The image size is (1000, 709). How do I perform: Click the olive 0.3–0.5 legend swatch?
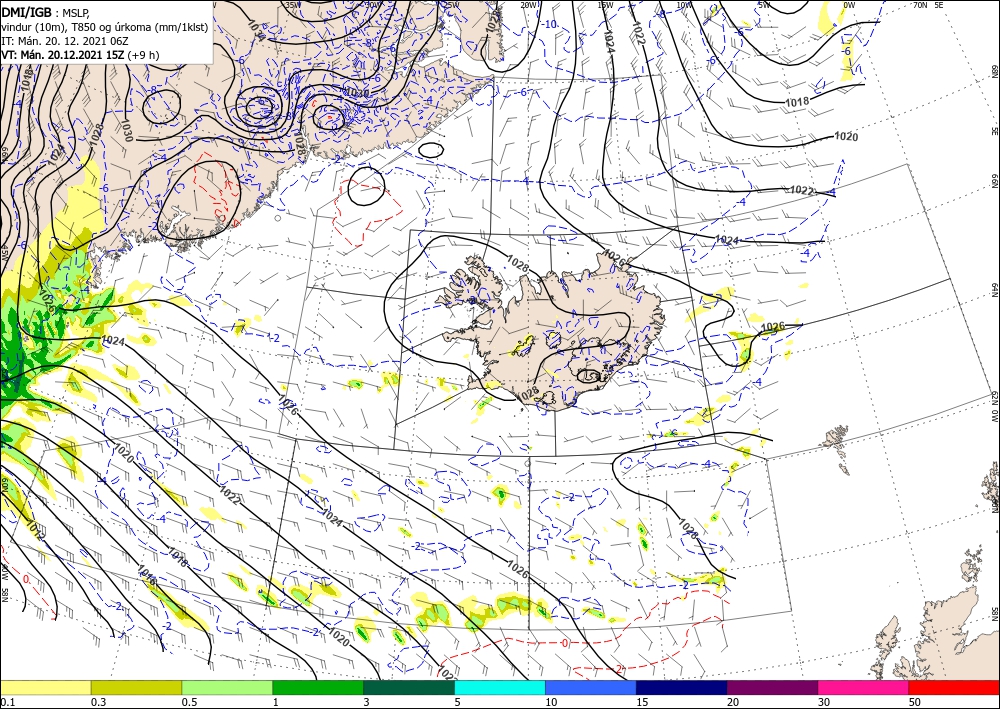(136, 687)
